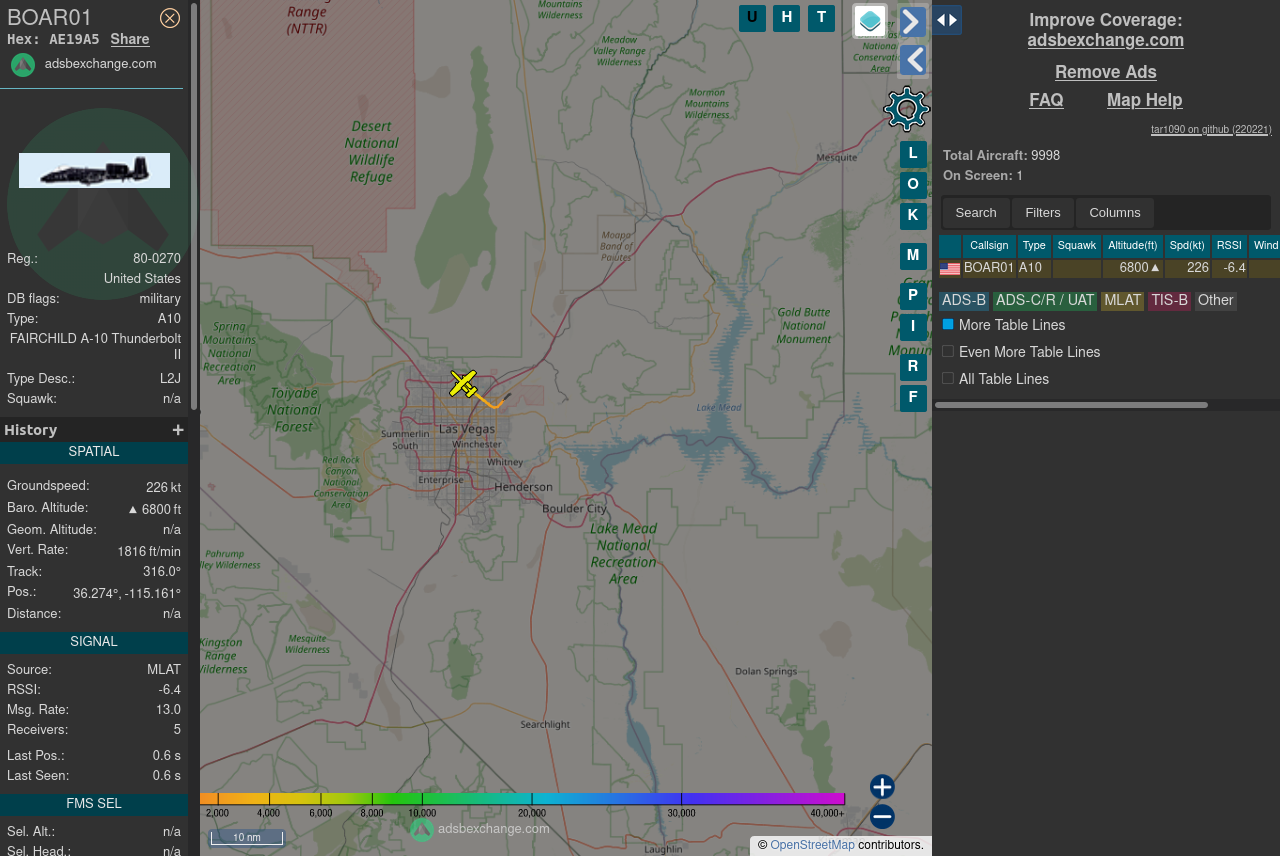Toggle the I map option button

click(x=912, y=326)
